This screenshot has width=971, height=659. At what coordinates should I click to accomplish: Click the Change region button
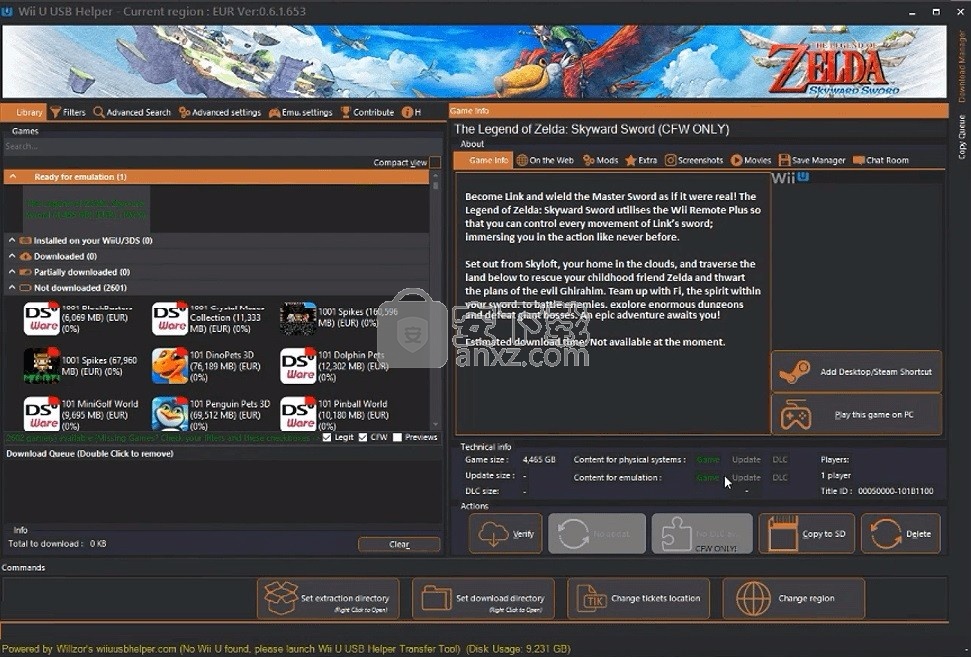click(x=793, y=599)
